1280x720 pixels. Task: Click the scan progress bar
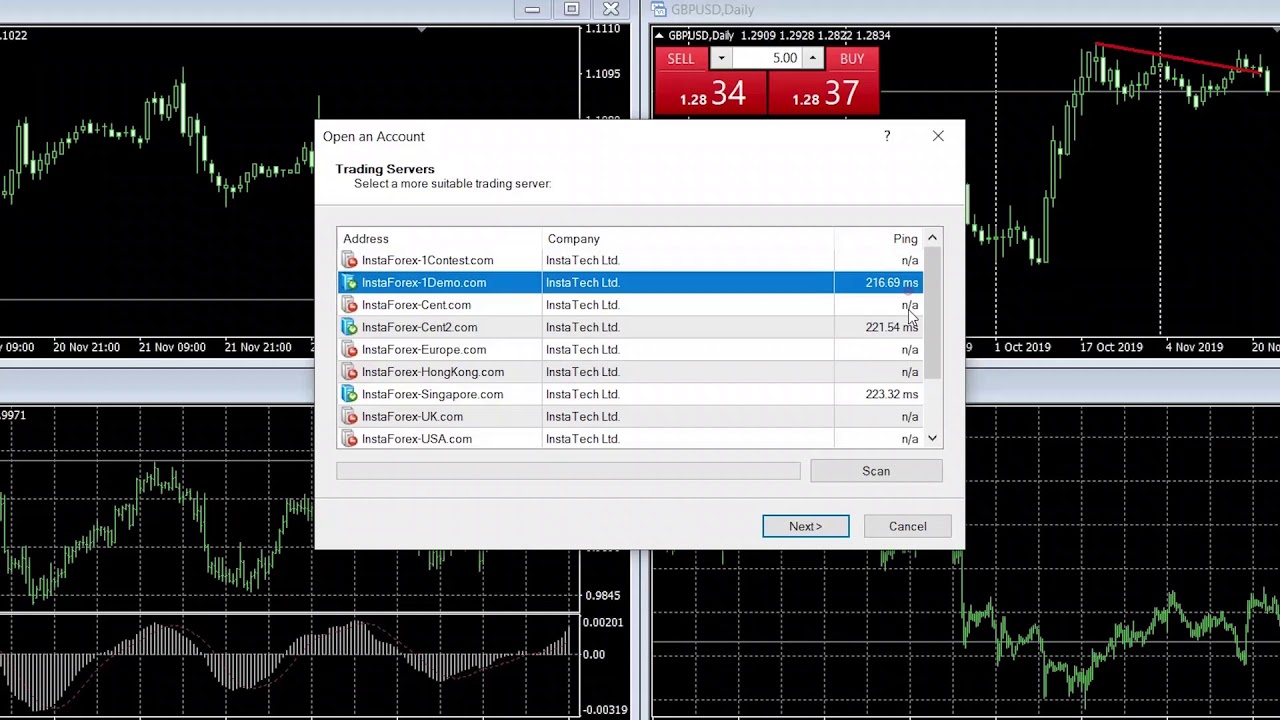[x=568, y=471]
